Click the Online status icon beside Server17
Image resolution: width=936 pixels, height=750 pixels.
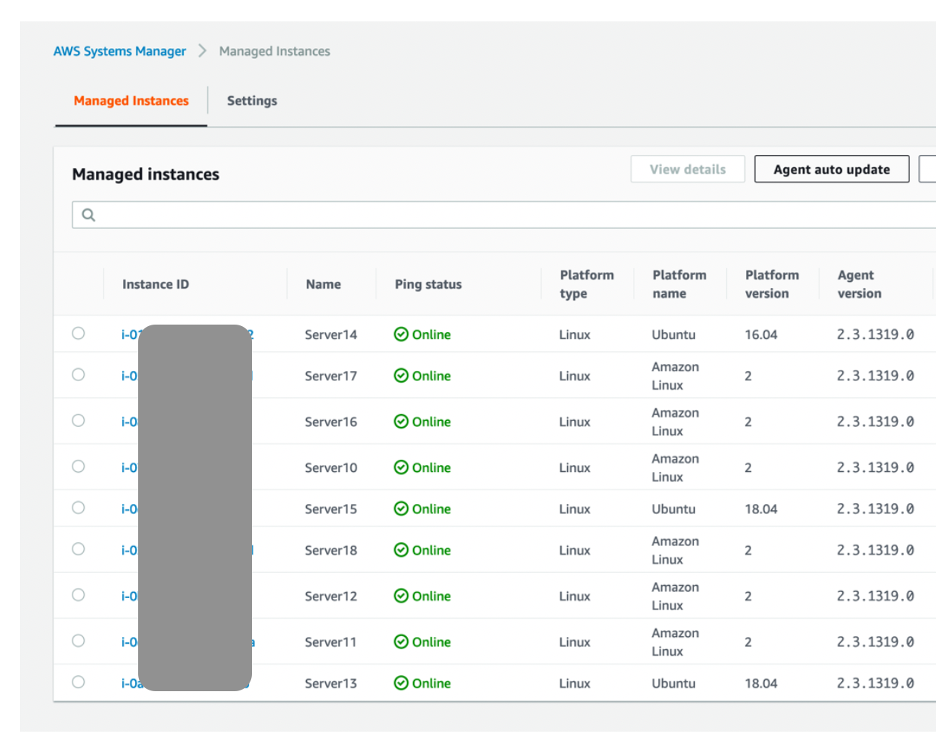tap(402, 375)
